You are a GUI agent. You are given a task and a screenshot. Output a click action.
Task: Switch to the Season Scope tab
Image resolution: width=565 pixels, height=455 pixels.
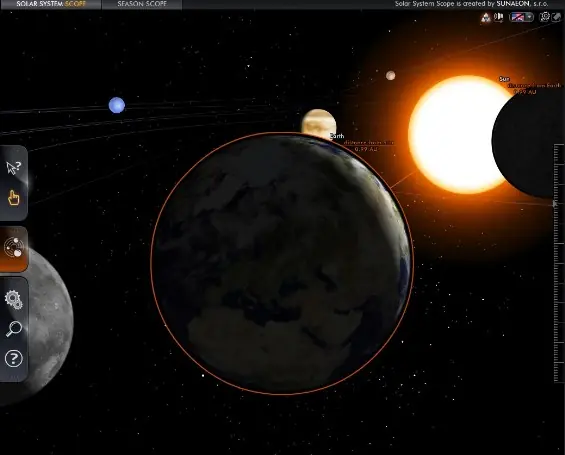(x=142, y=4)
